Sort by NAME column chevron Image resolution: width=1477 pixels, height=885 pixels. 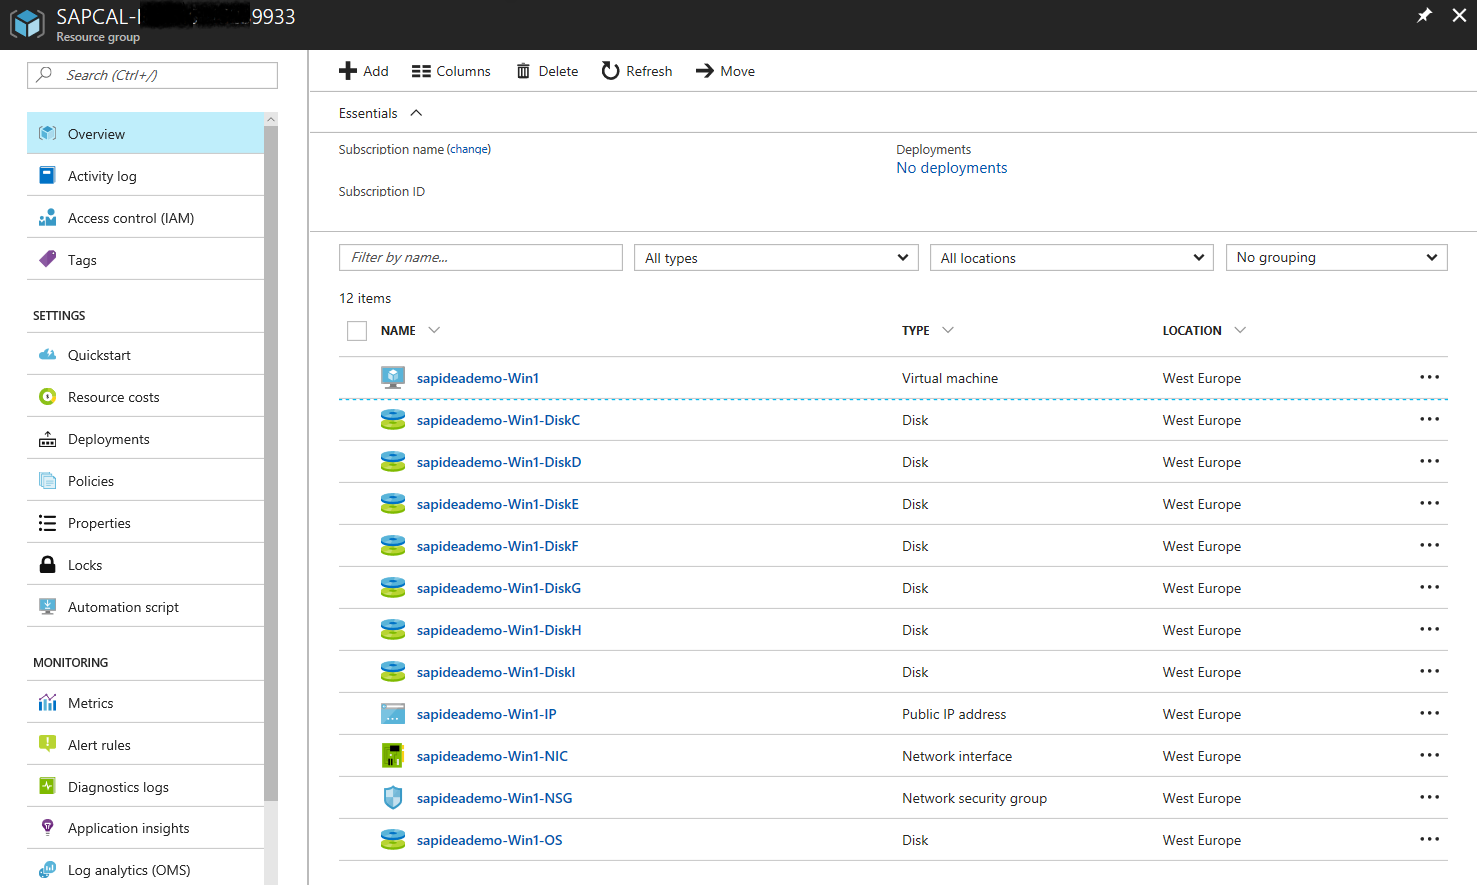[434, 330]
